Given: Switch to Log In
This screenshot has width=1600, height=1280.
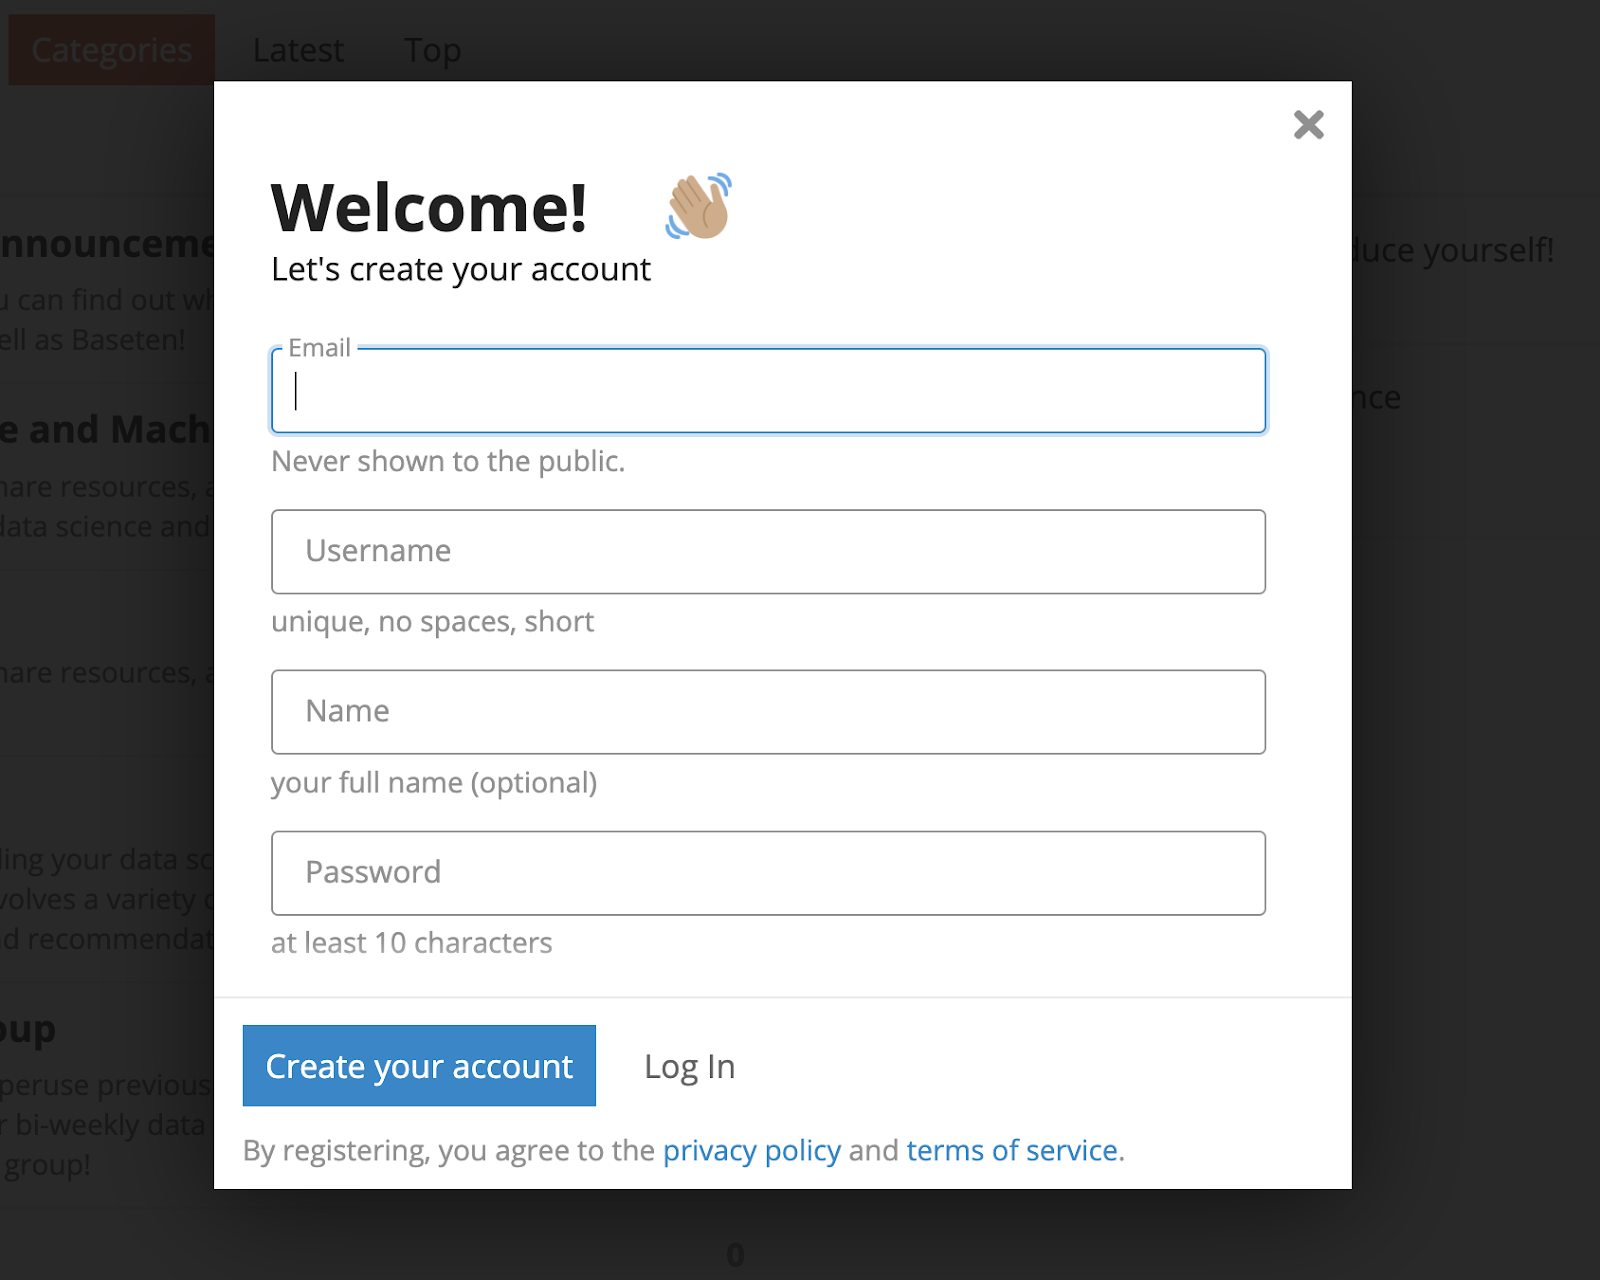Looking at the screenshot, I should [689, 1067].
